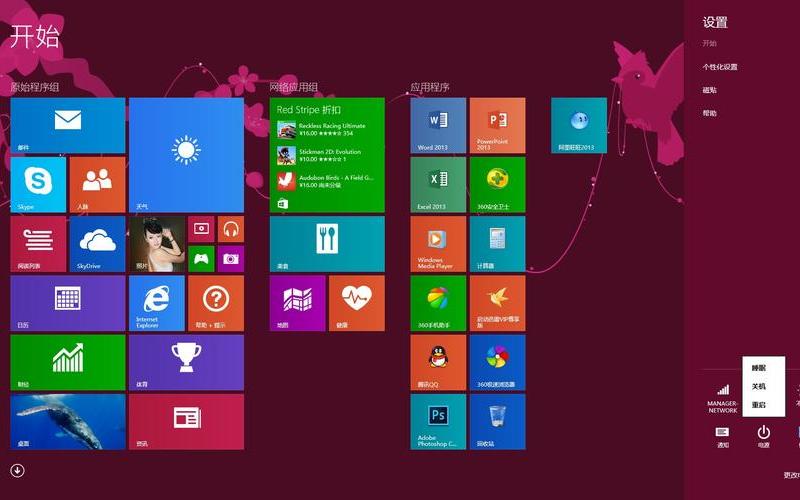
Task: Open the Calendar tile
Action: (68, 303)
